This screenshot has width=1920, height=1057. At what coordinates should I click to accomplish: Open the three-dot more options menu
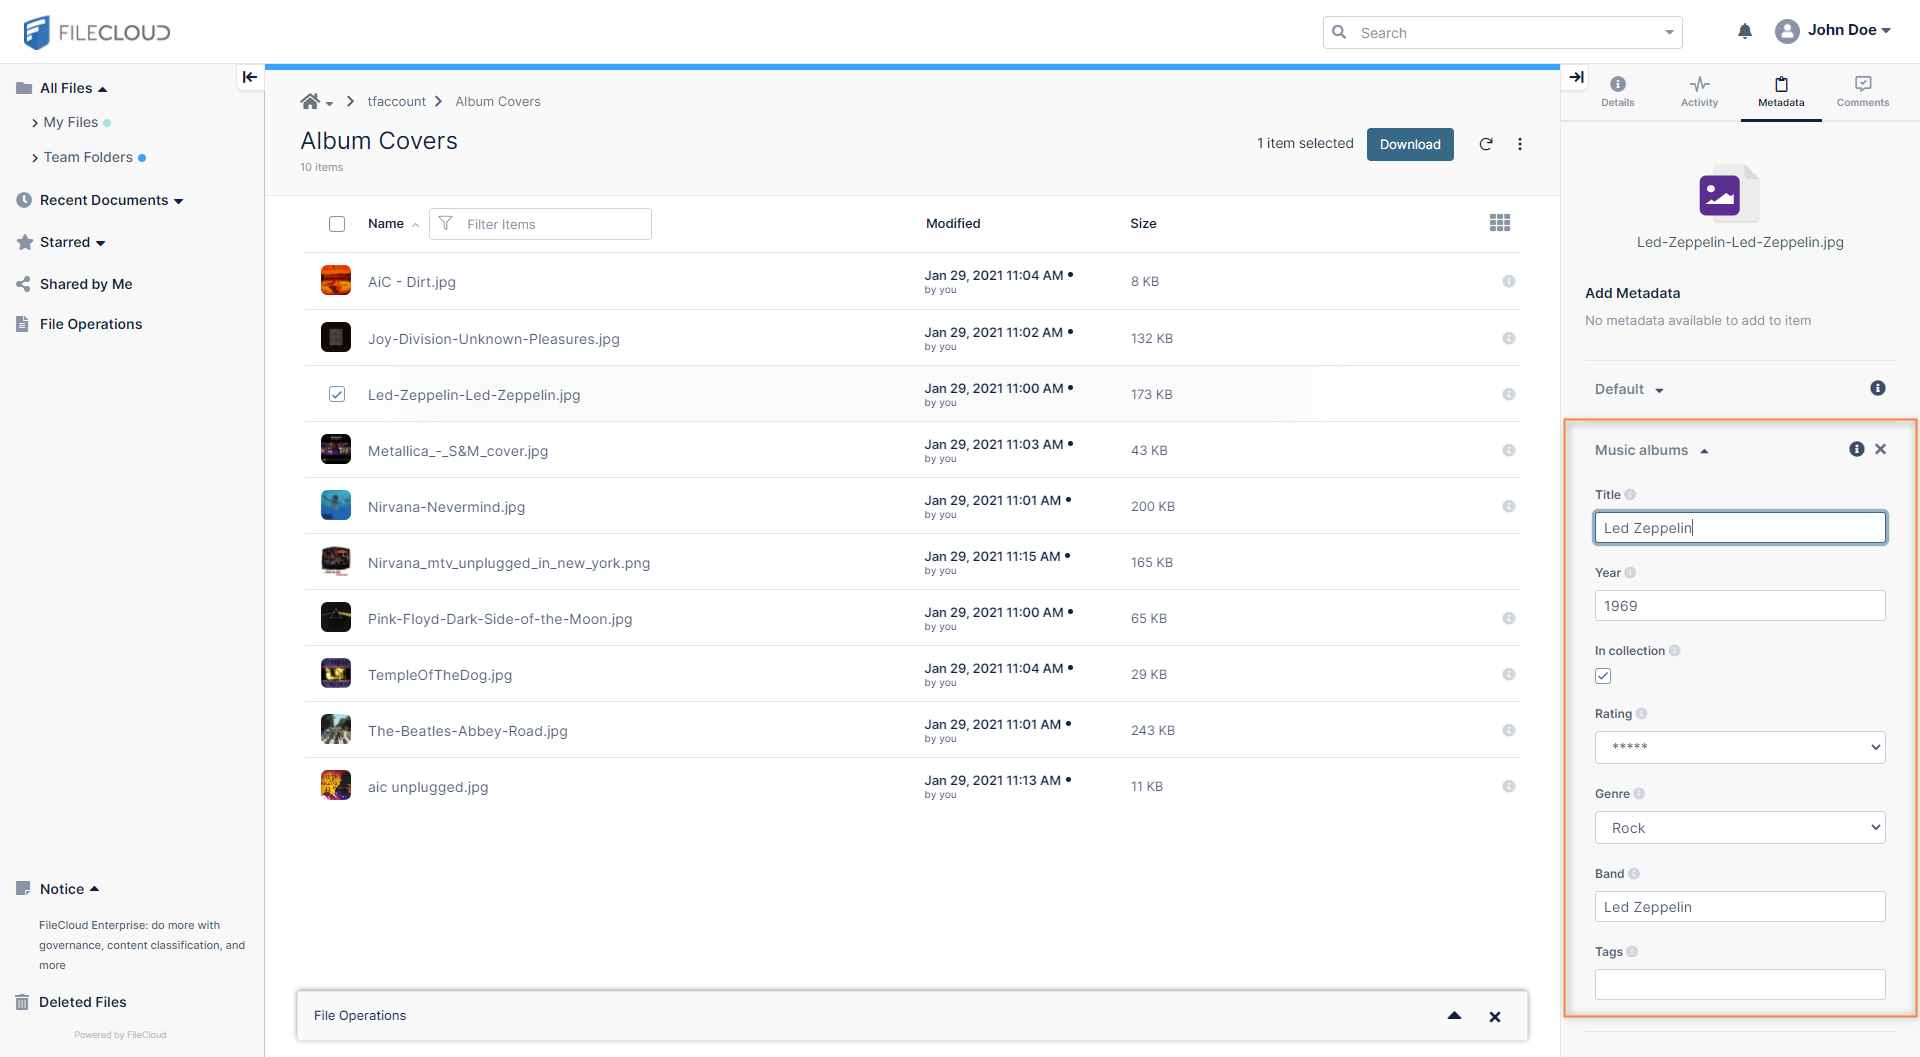[x=1520, y=144]
